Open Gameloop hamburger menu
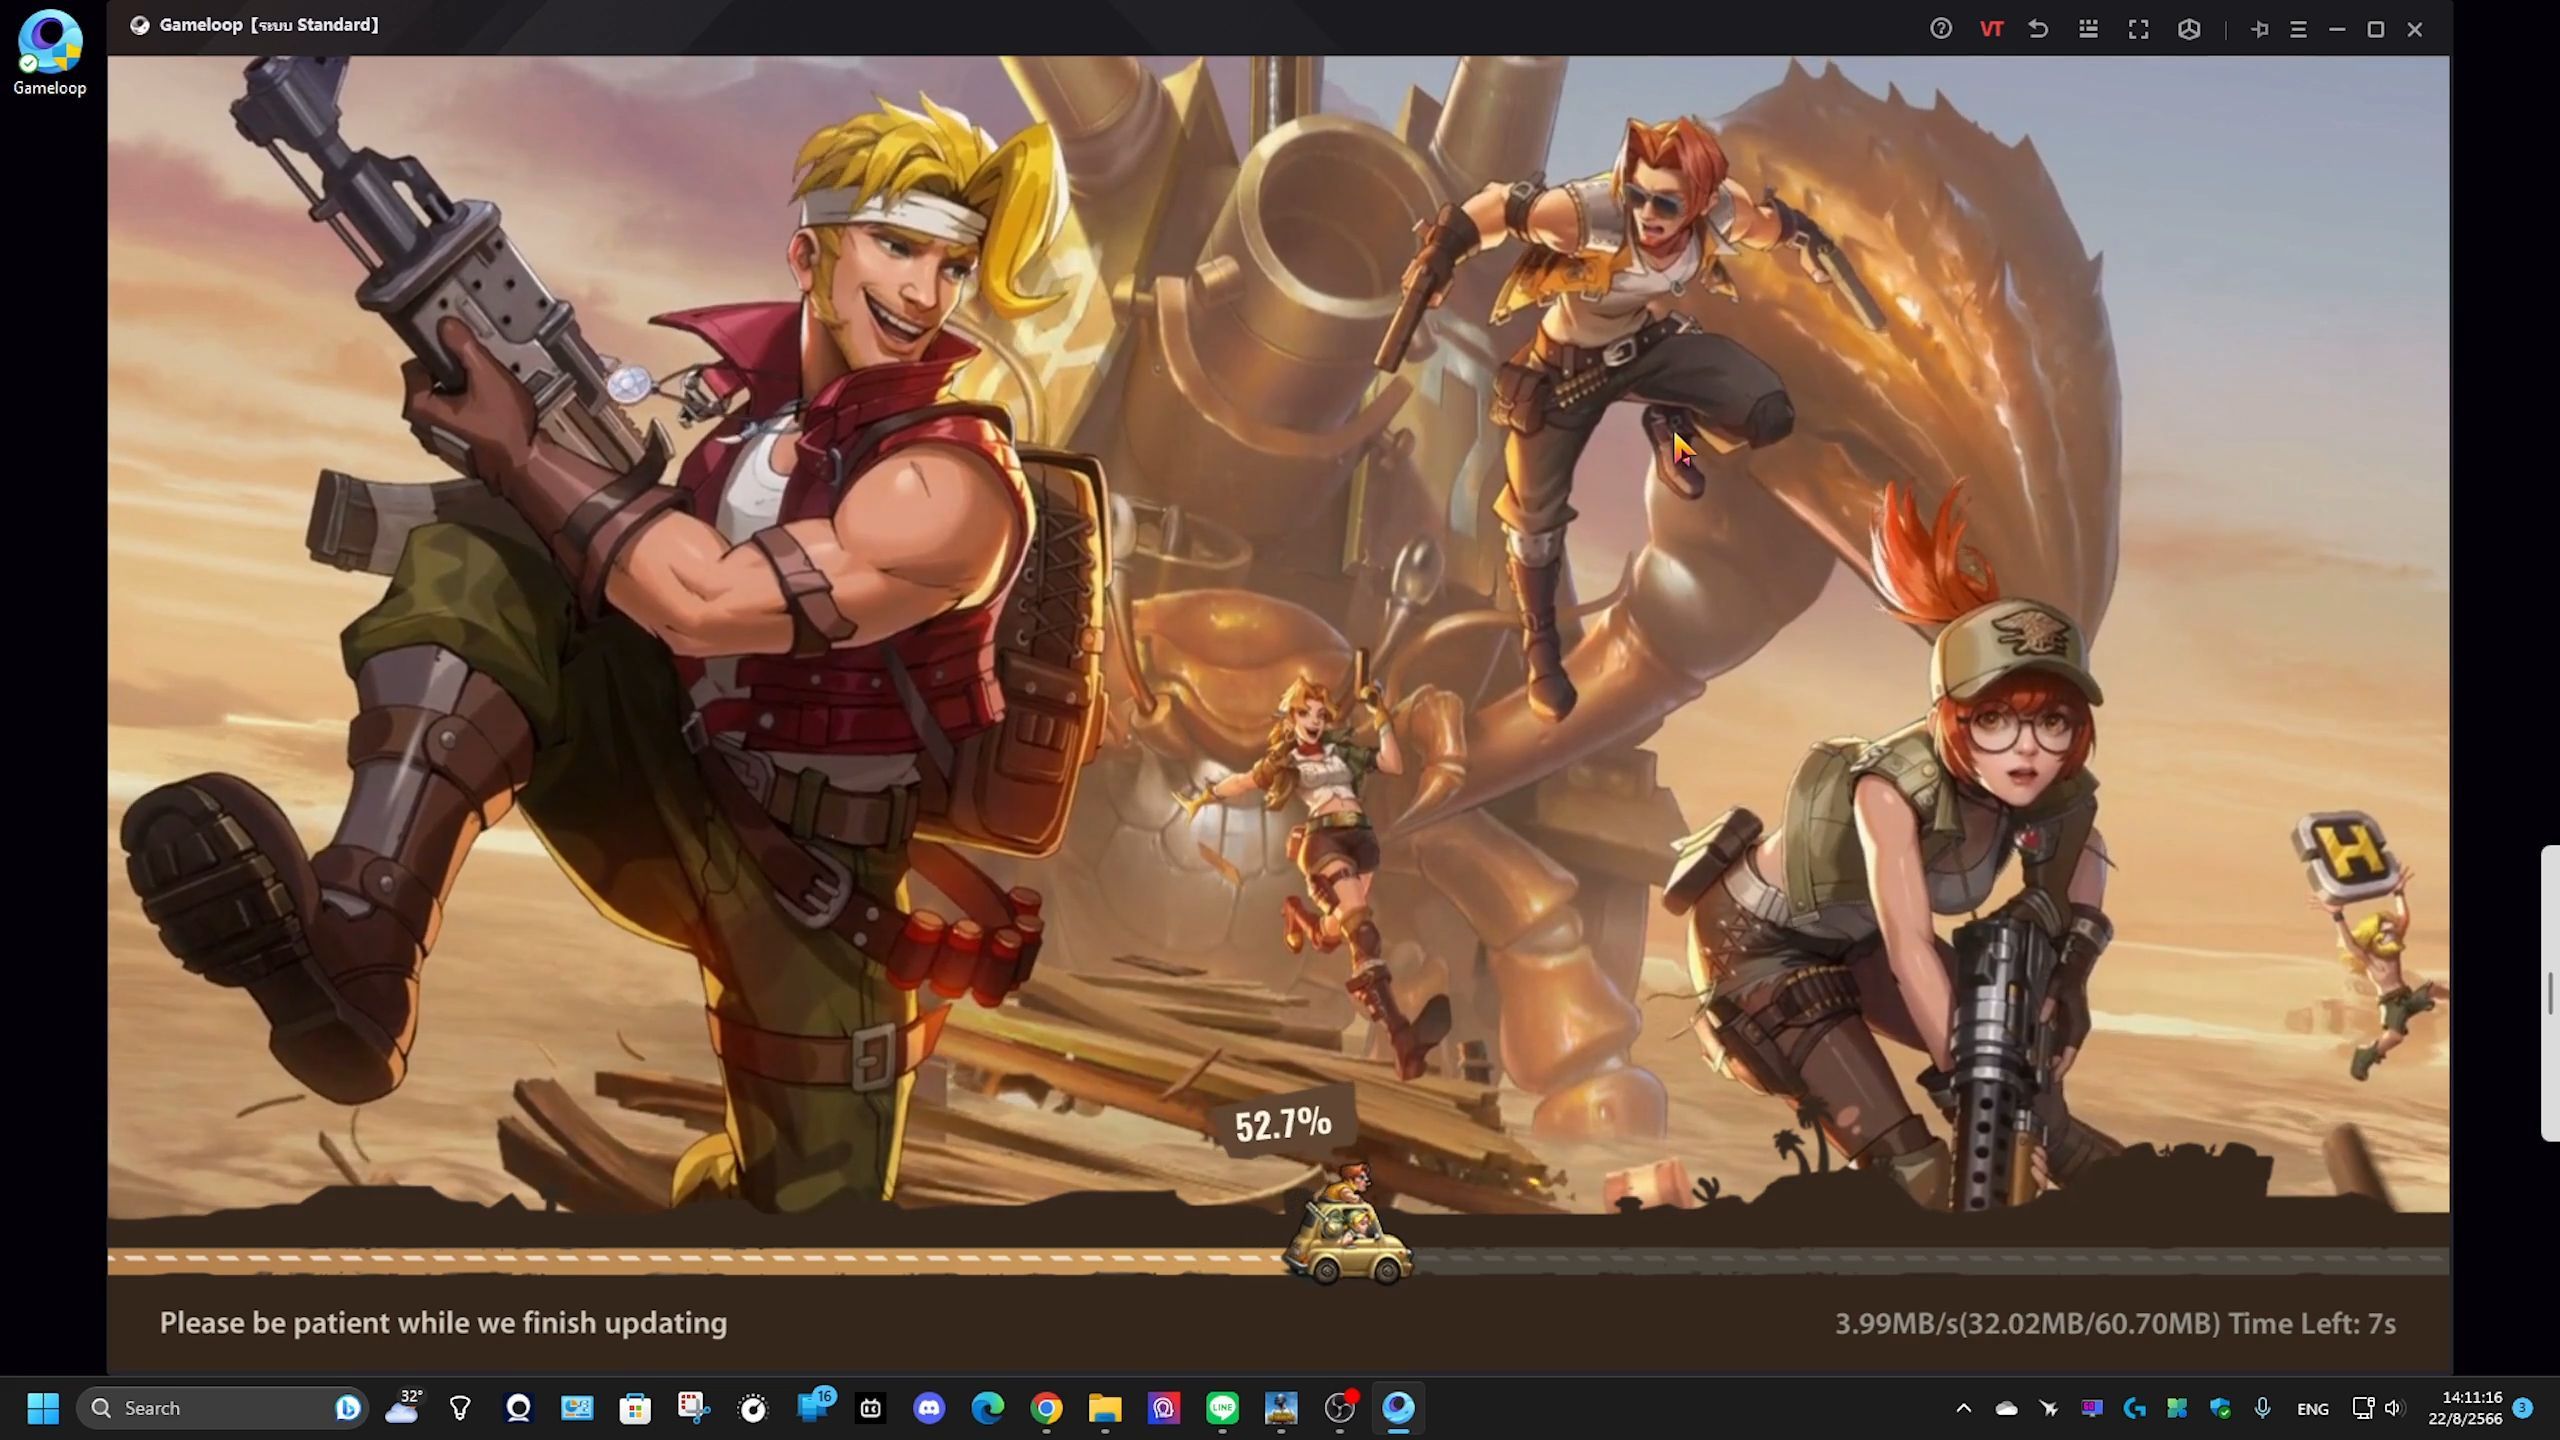 [2298, 29]
